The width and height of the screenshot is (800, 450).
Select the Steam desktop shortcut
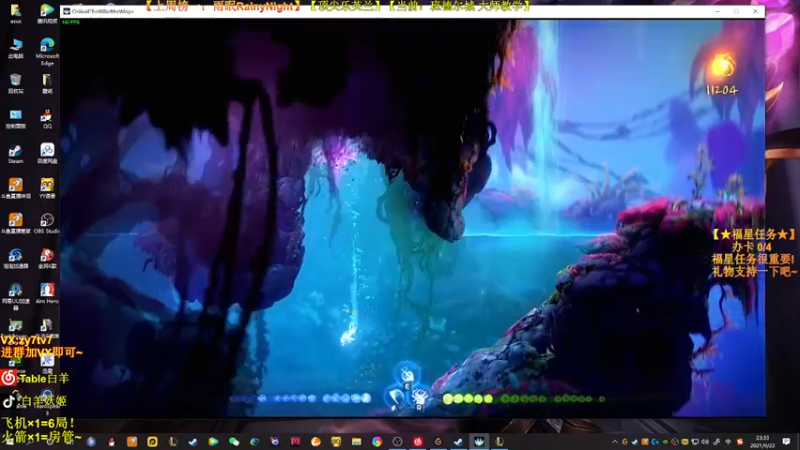point(16,154)
